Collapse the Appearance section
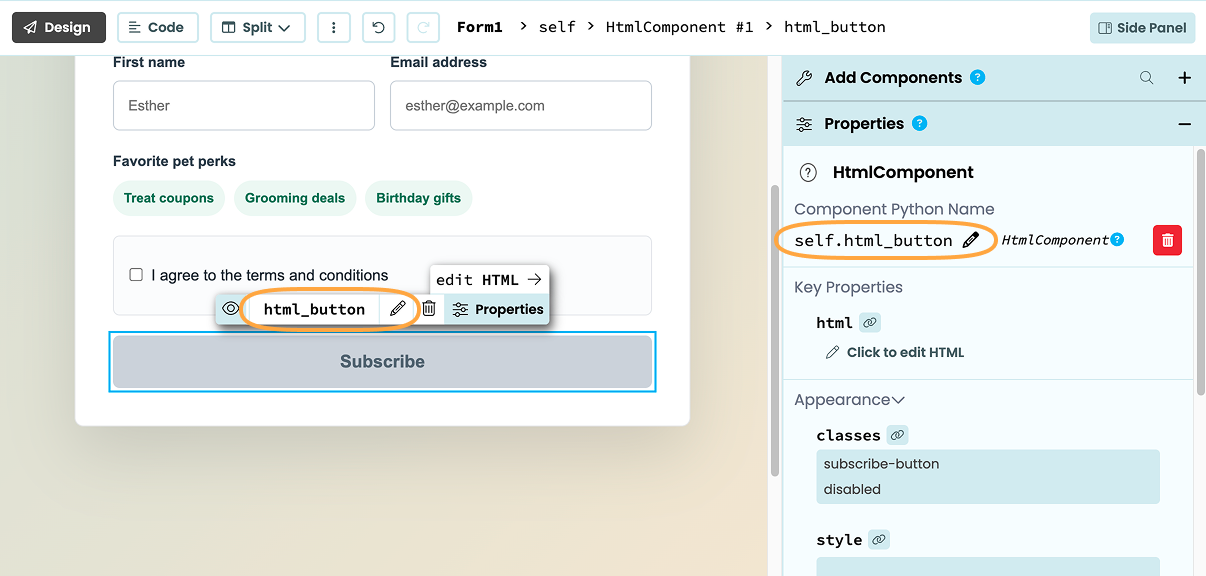This screenshot has width=1206, height=576. coord(850,400)
